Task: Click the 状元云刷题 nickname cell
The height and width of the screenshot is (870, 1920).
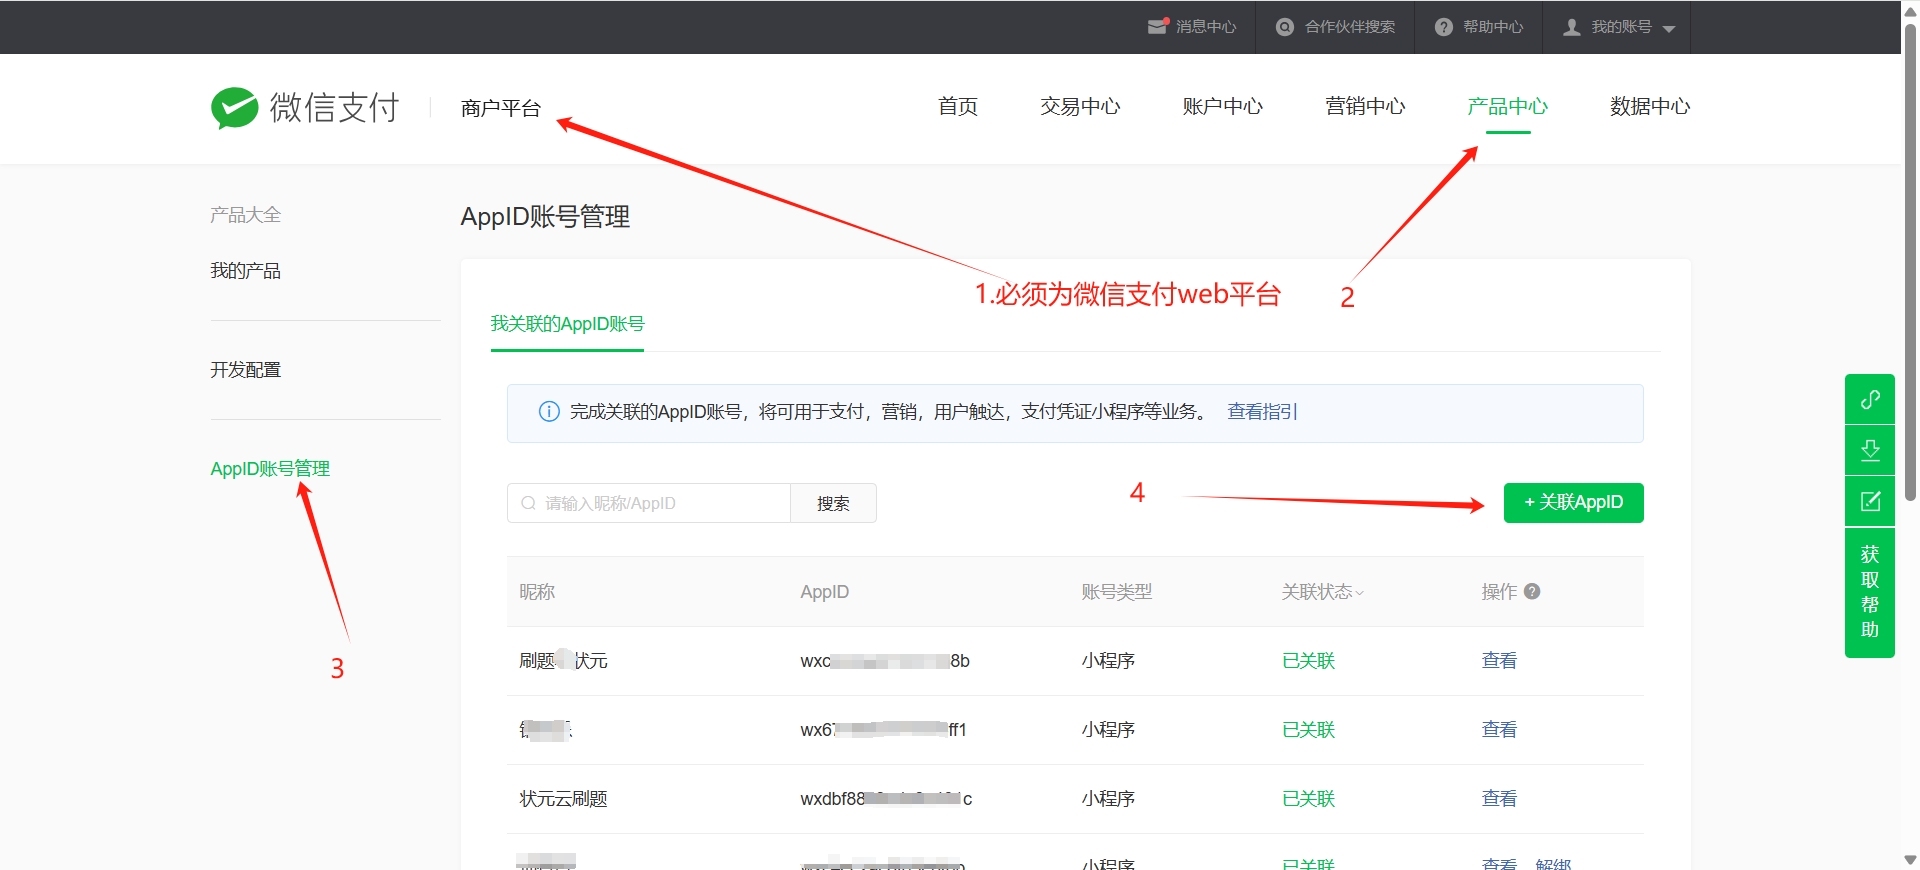Action: coord(563,799)
